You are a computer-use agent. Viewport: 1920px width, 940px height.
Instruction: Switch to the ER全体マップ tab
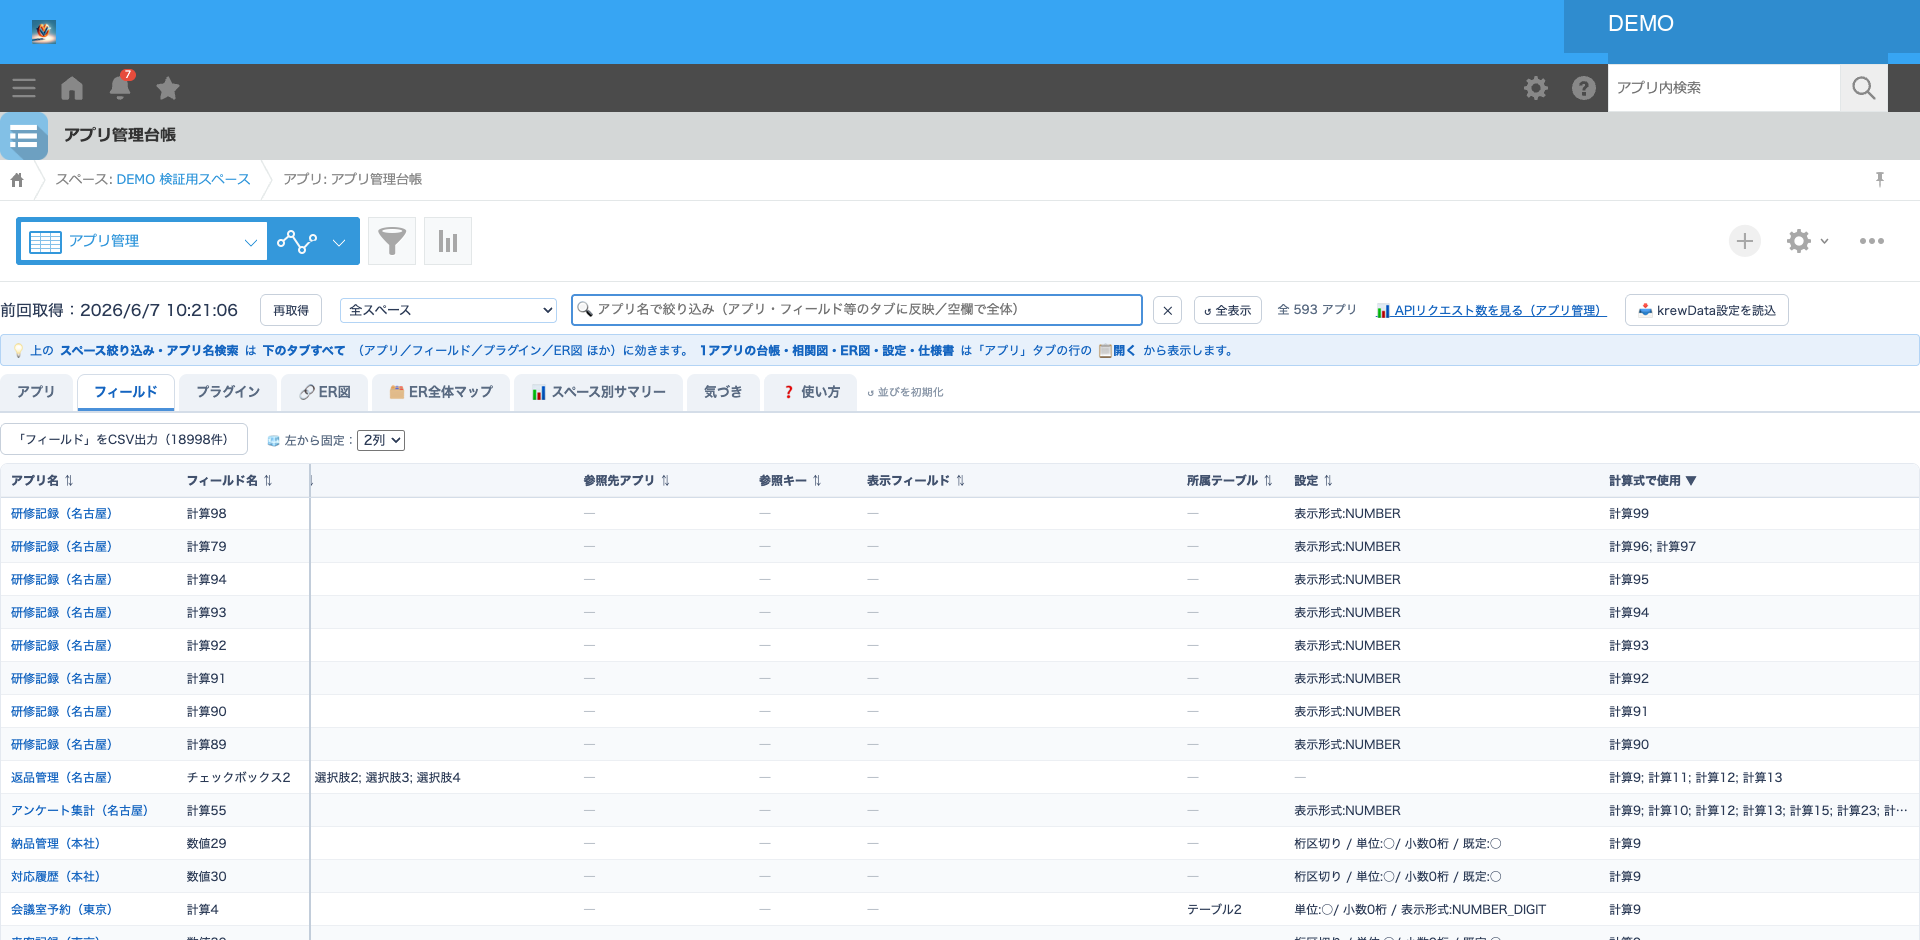click(441, 392)
